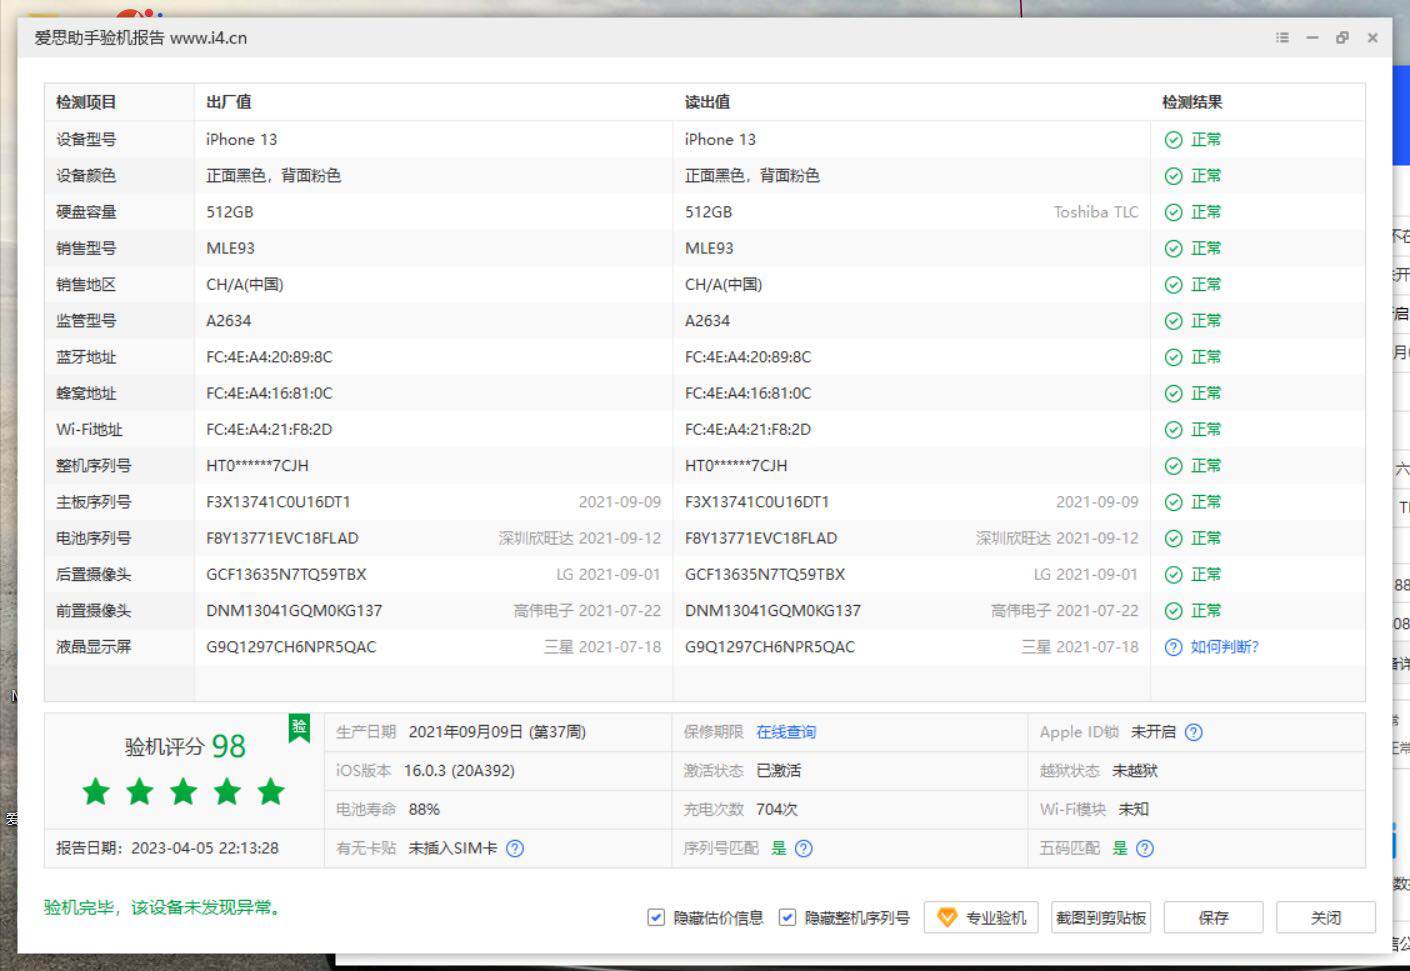Click the 报告日期 2023-04-05 22:13:28 text
This screenshot has width=1410, height=971.
coord(167,848)
